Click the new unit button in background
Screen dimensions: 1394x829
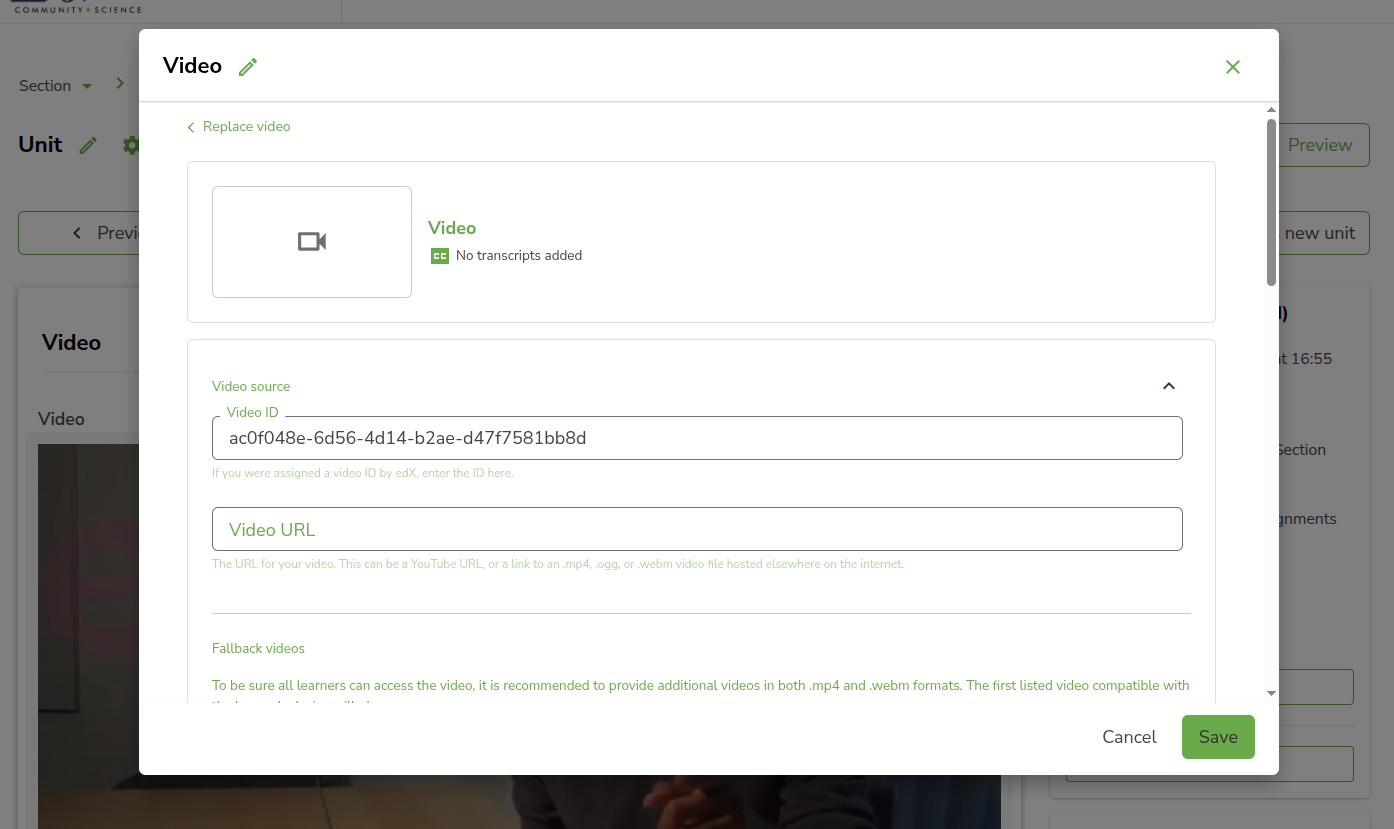pyautogui.click(x=1323, y=233)
